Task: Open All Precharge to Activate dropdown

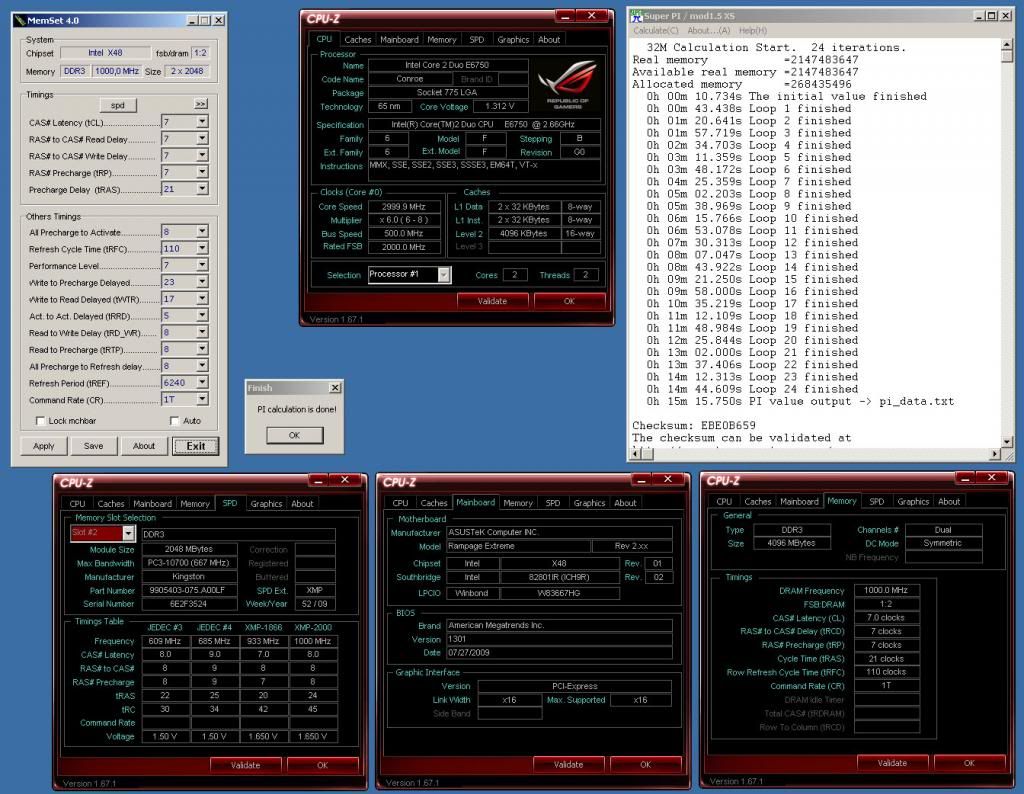Action: [x=202, y=231]
